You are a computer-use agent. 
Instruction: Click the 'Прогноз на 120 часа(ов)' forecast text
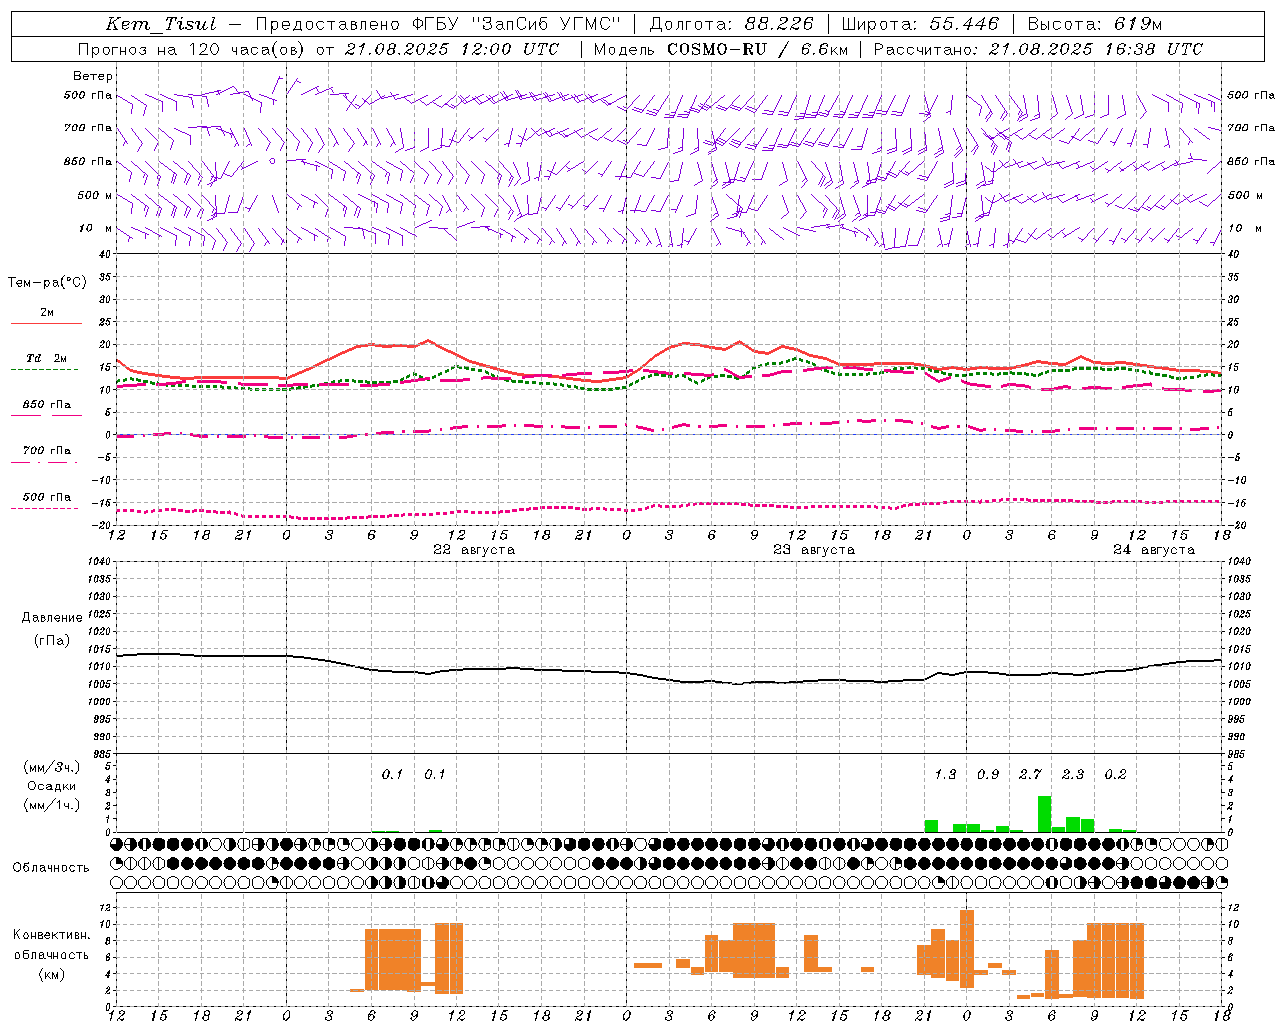(x=192, y=49)
